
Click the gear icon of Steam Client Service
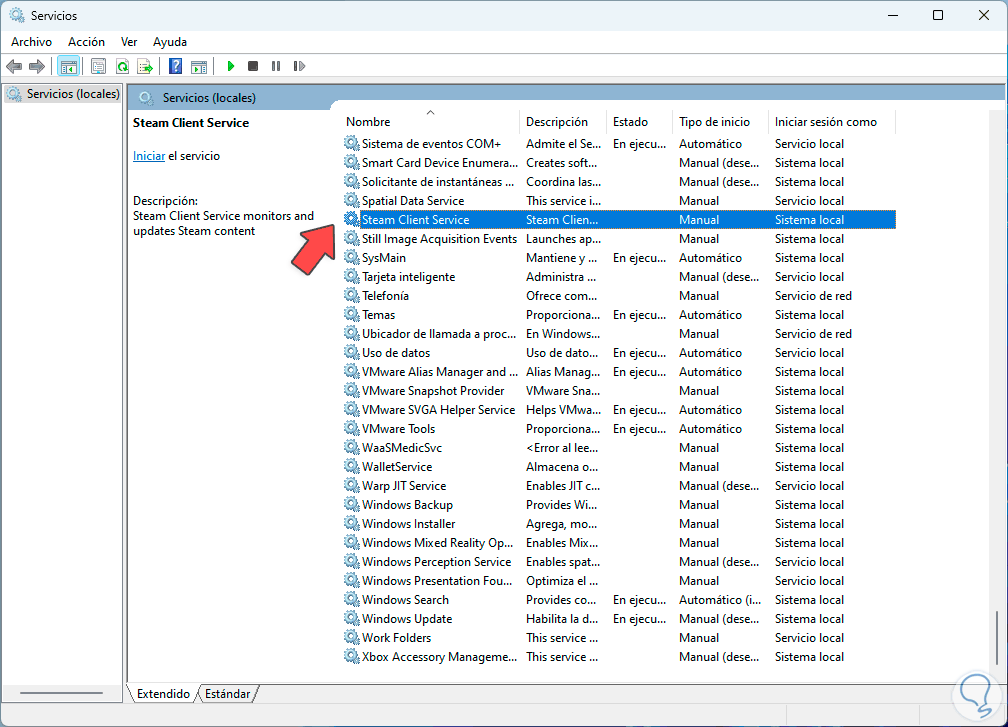coord(351,219)
